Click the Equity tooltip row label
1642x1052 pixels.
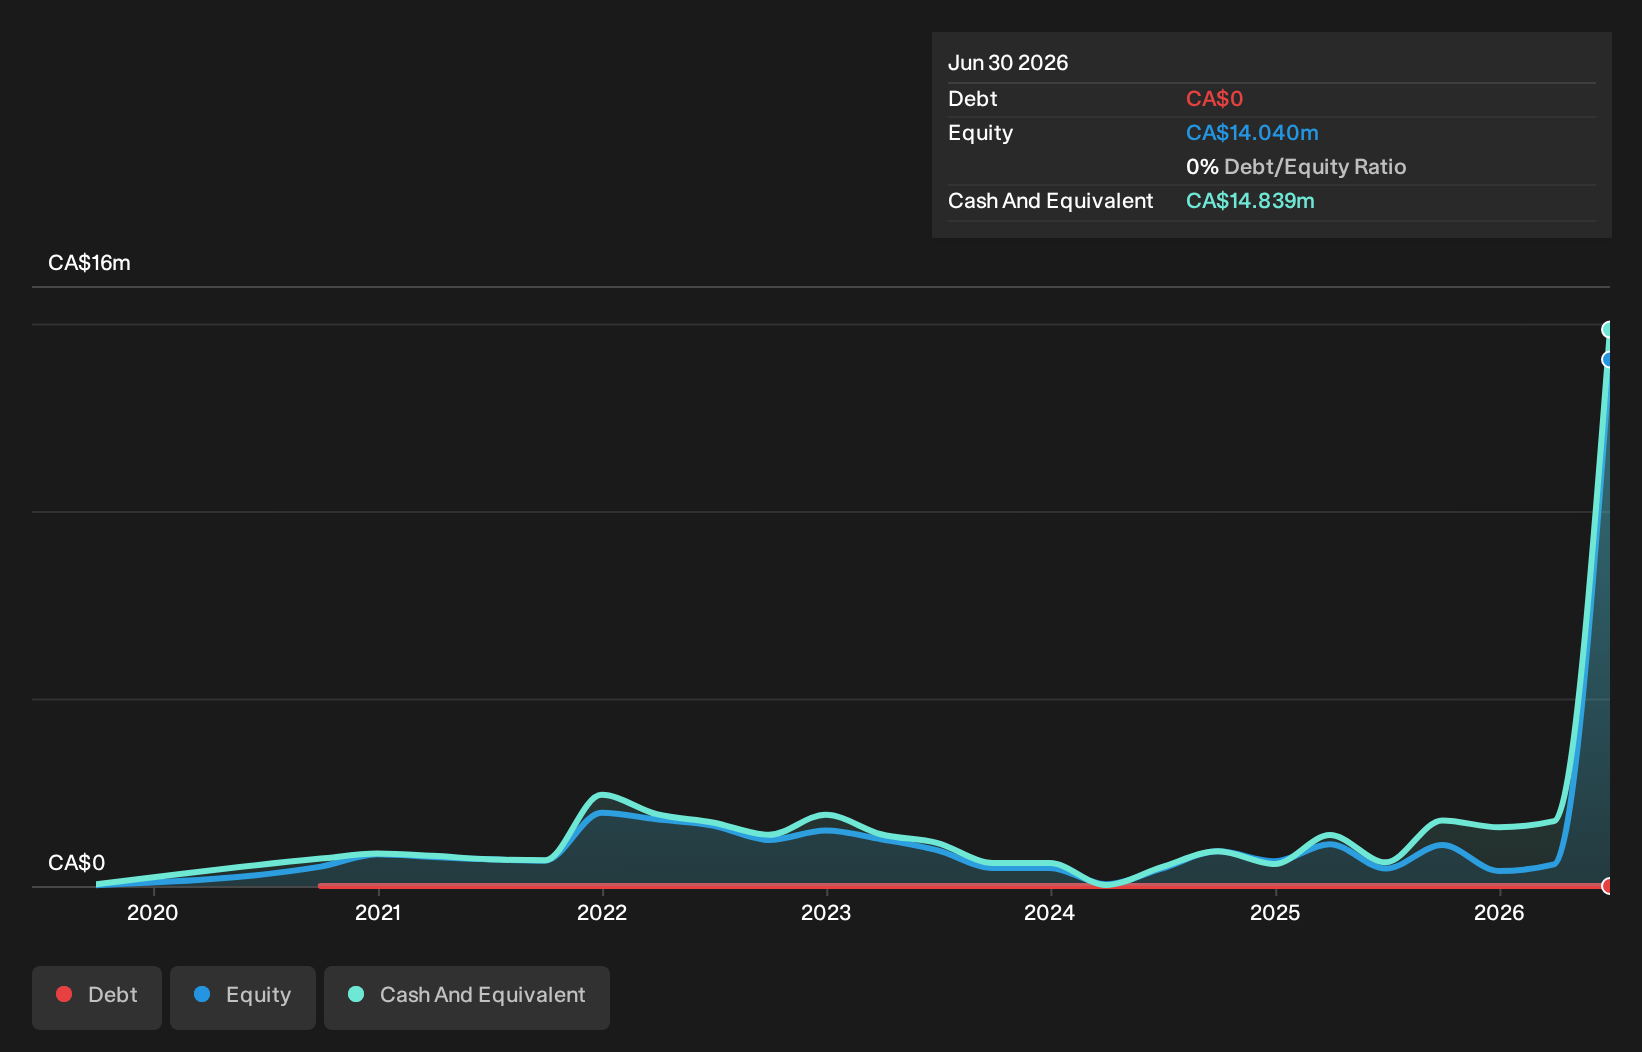coord(980,133)
